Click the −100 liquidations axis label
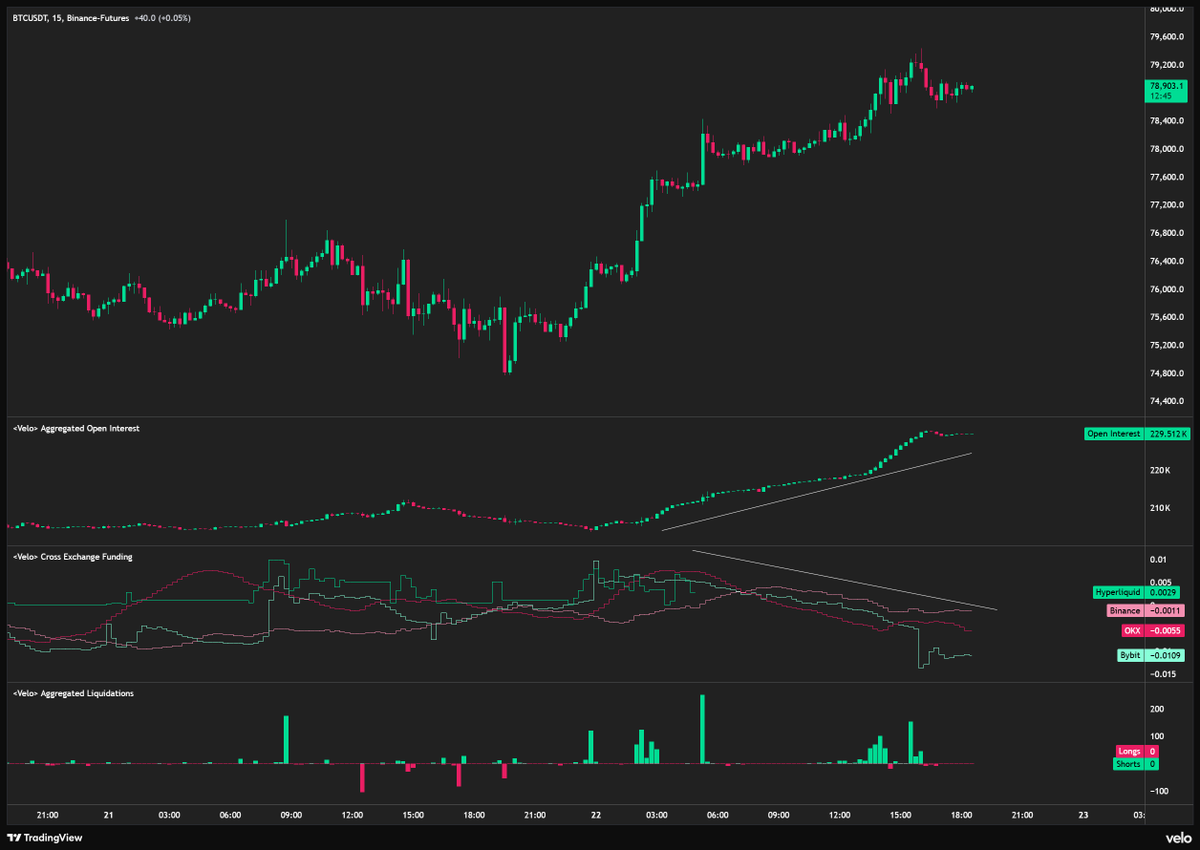The height and width of the screenshot is (850, 1200). pyautogui.click(x=1159, y=791)
